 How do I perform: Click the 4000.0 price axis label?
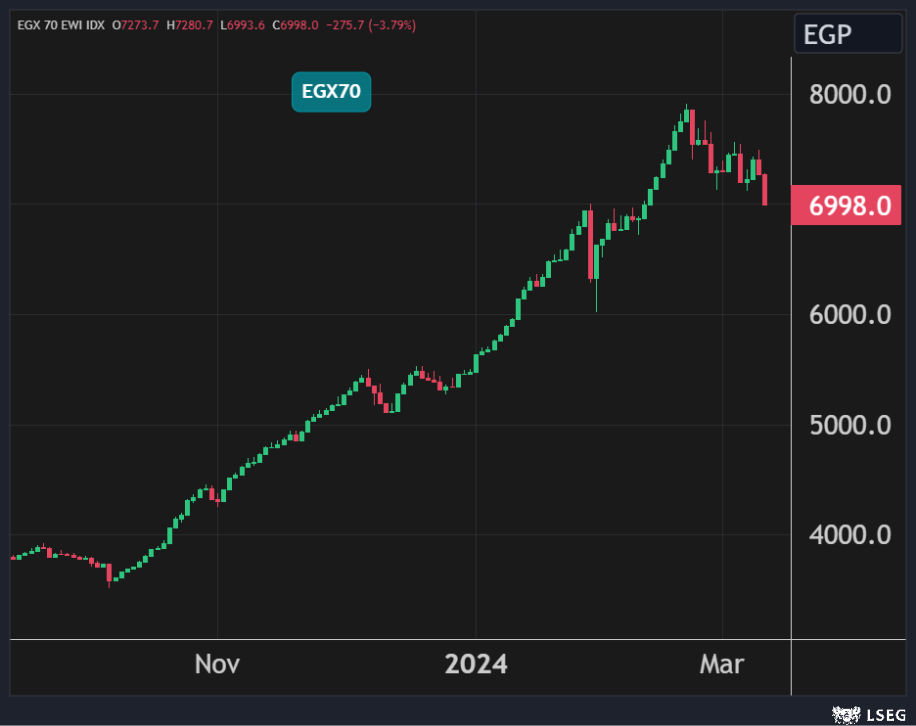850,535
